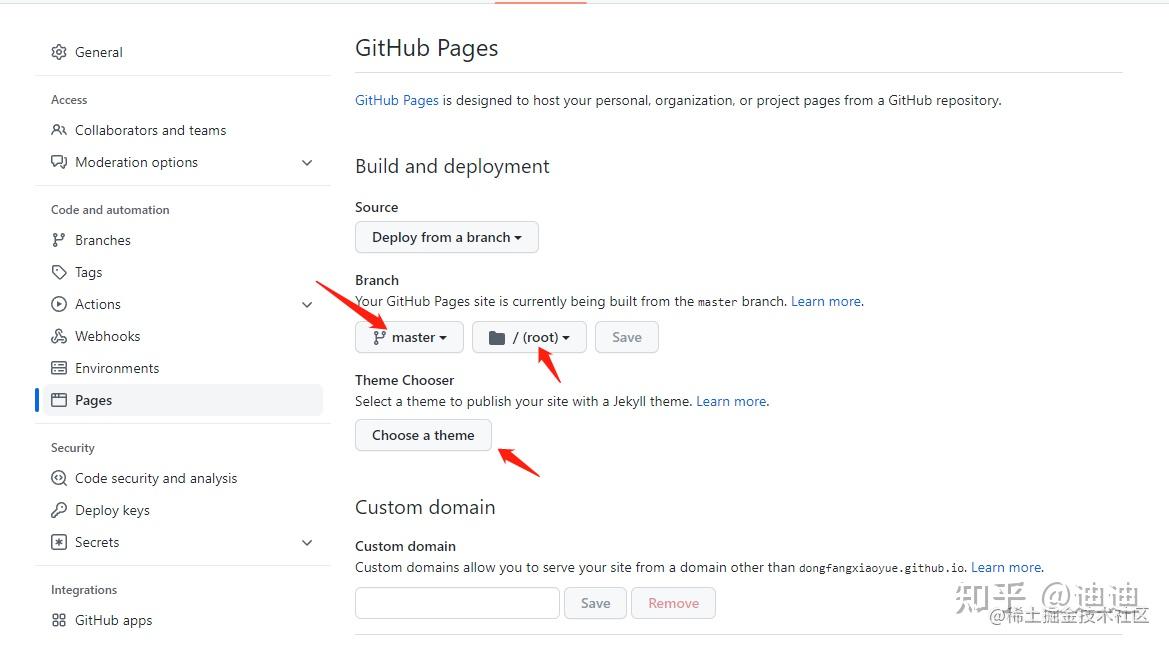Expand the Secrets section chevron
The width and height of the screenshot is (1169, 645).
(307, 542)
